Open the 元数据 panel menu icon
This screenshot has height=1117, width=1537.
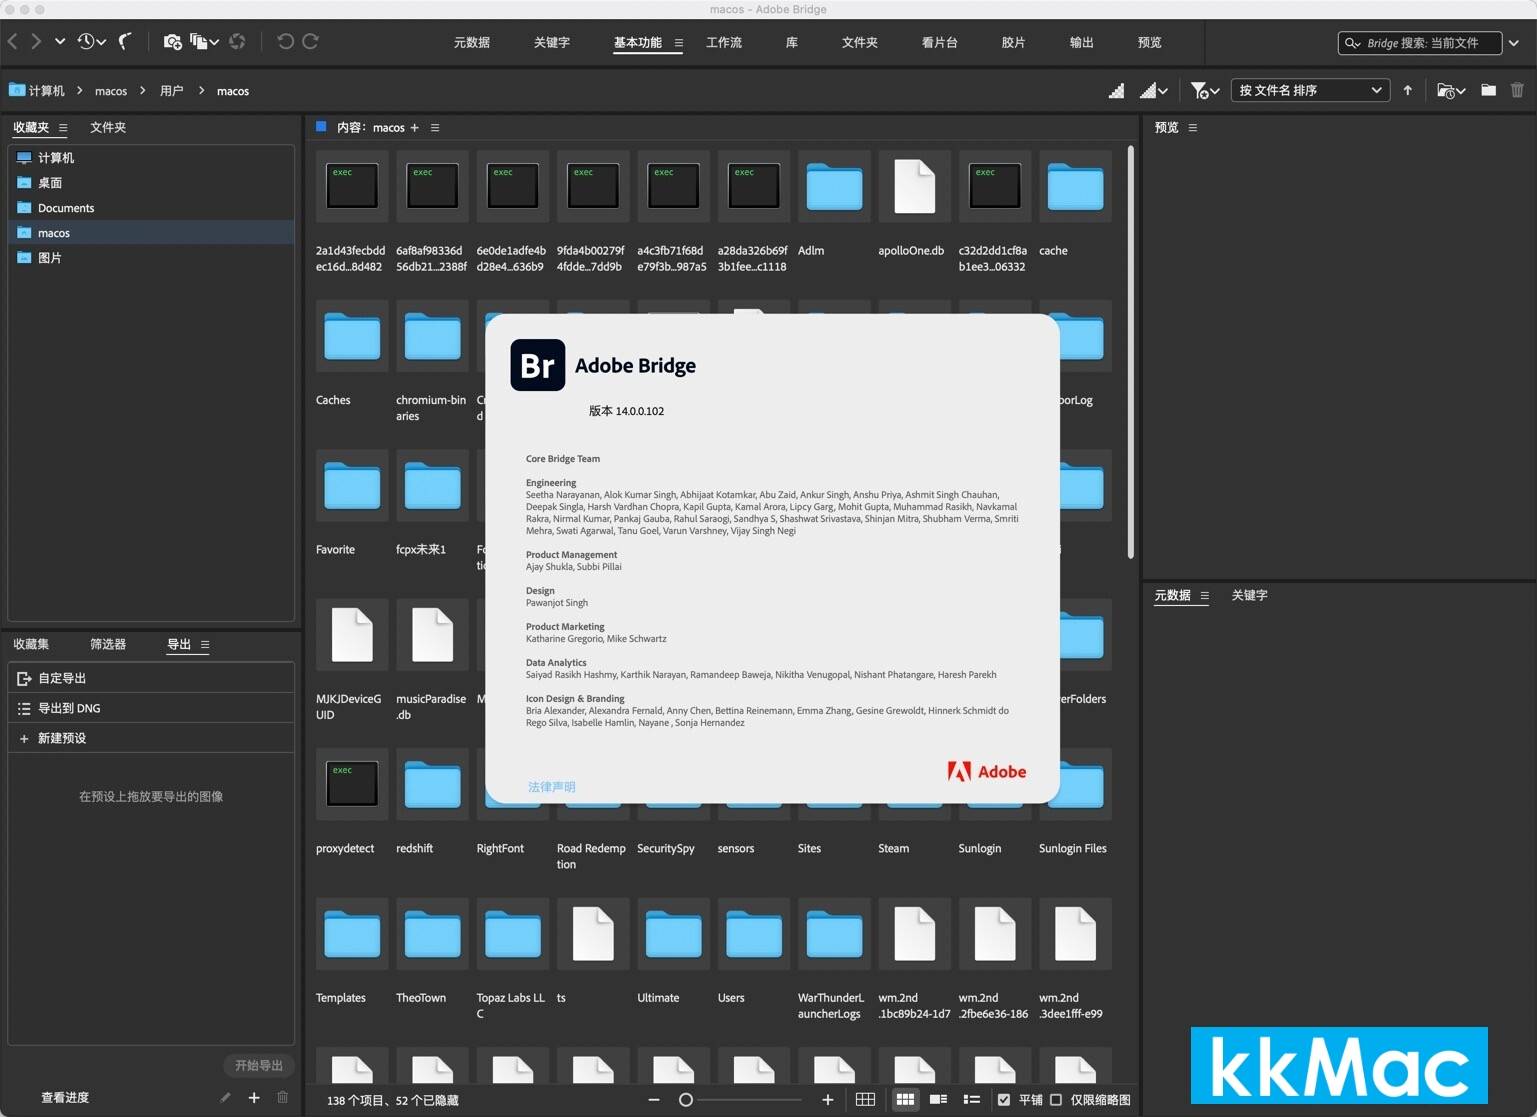1205,596
